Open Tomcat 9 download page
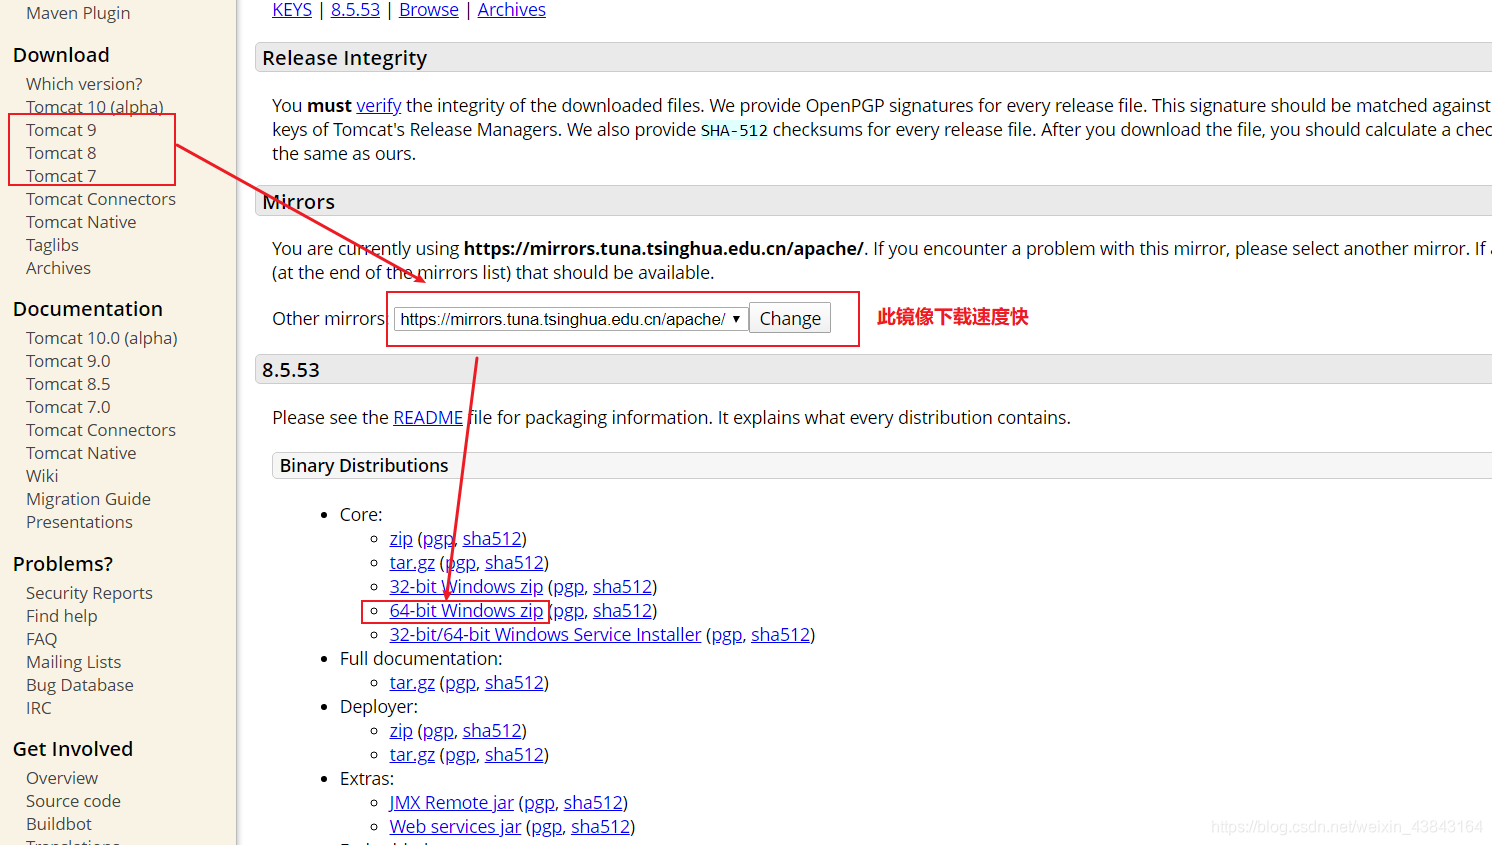1492x845 pixels. coord(61,130)
